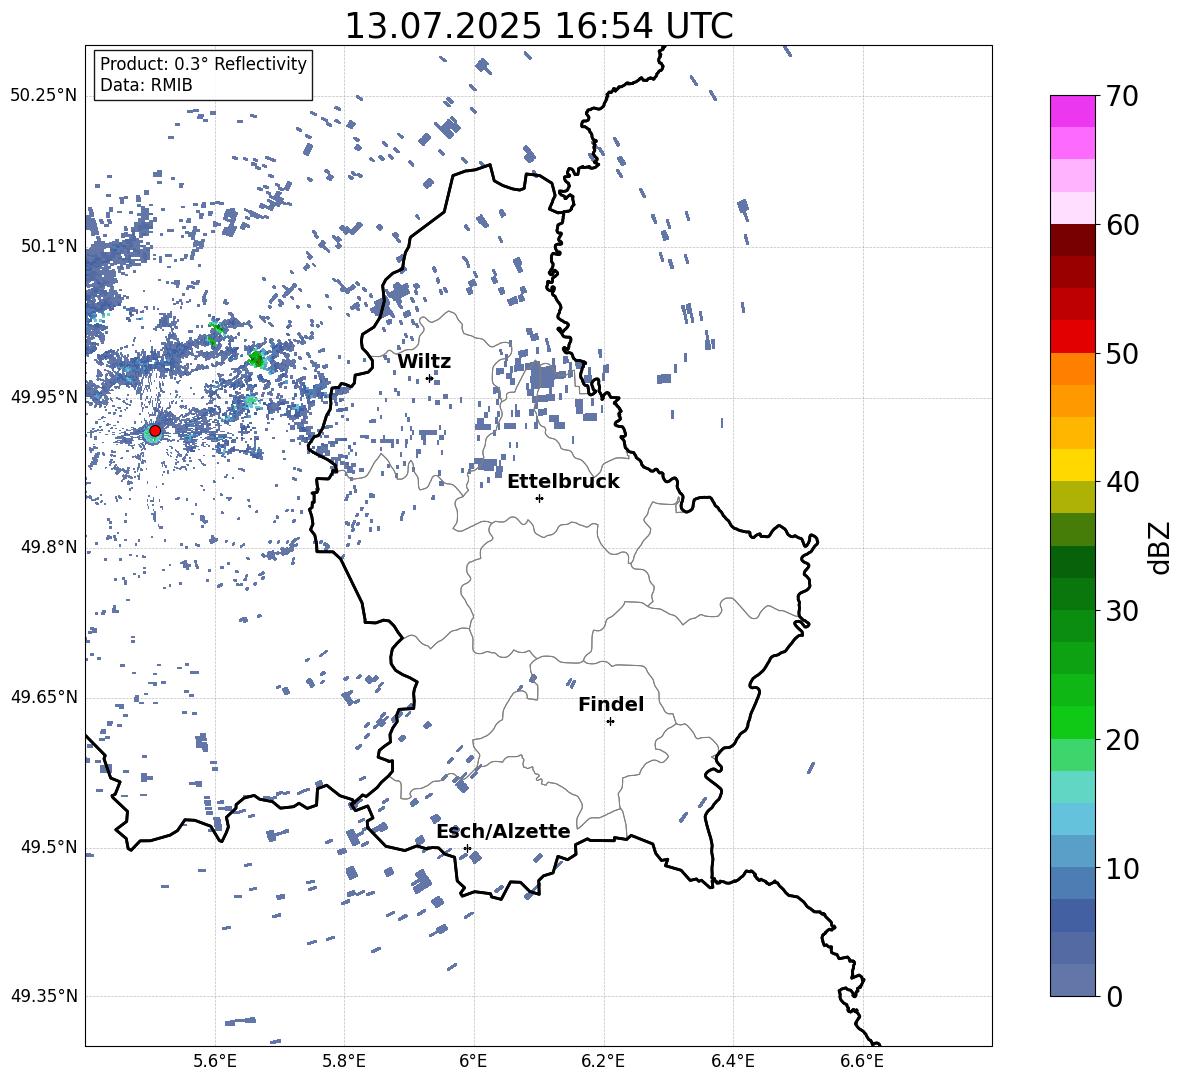Screen dimensions: 1184x1081
Task: Click the 49.5°N latitude label
Action: (x=50, y=847)
